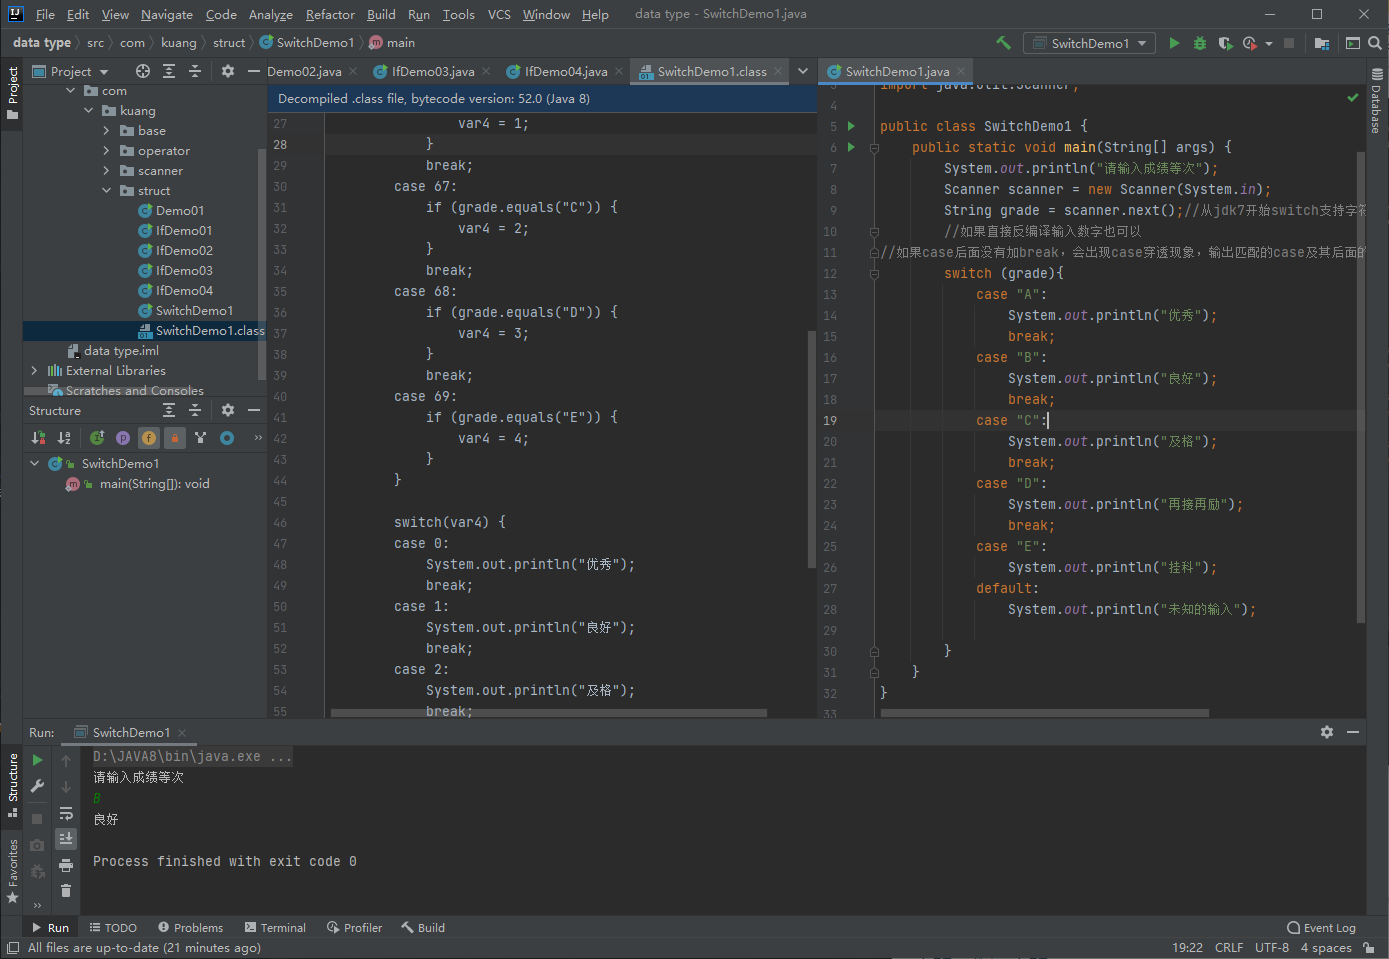Collapse the struct package in Project tree
Screen dimensions: 1389x959
click(x=106, y=191)
